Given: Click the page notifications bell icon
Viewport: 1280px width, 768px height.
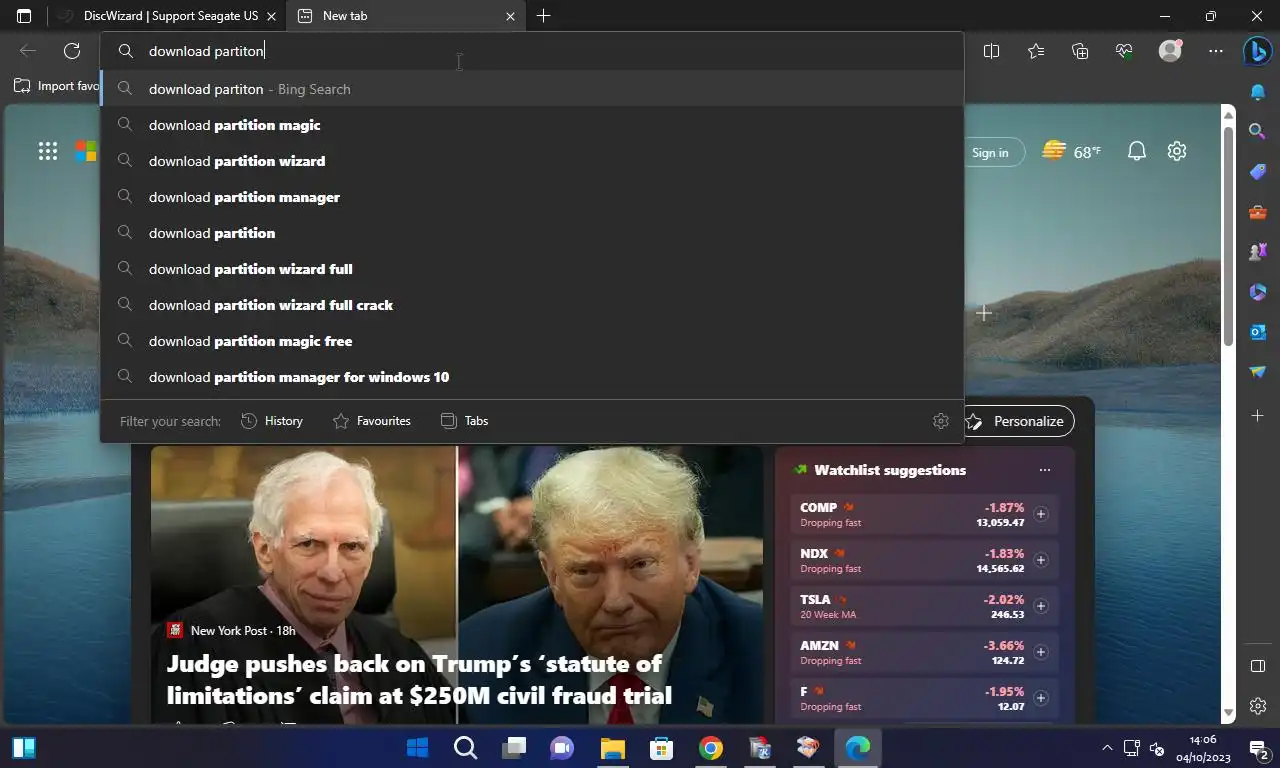Looking at the screenshot, I should tap(1137, 152).
